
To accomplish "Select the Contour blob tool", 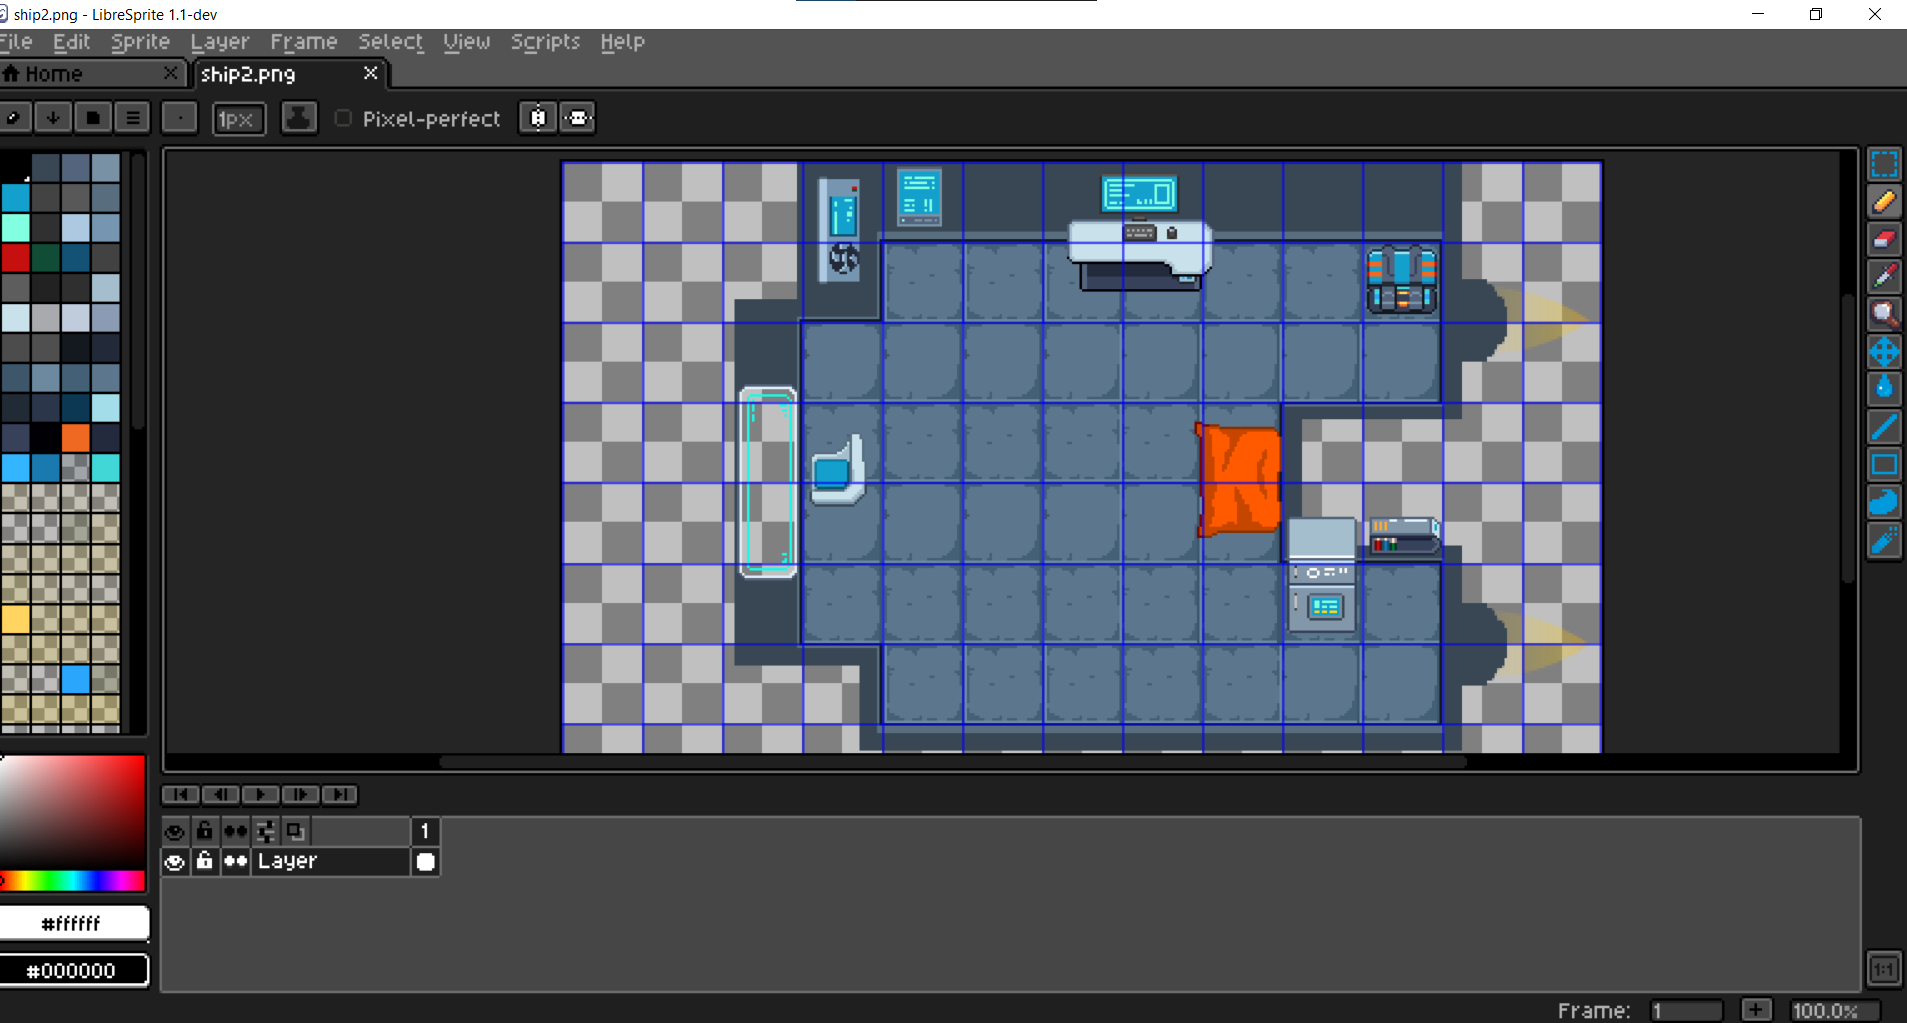I will click(x=1884, y=502).
